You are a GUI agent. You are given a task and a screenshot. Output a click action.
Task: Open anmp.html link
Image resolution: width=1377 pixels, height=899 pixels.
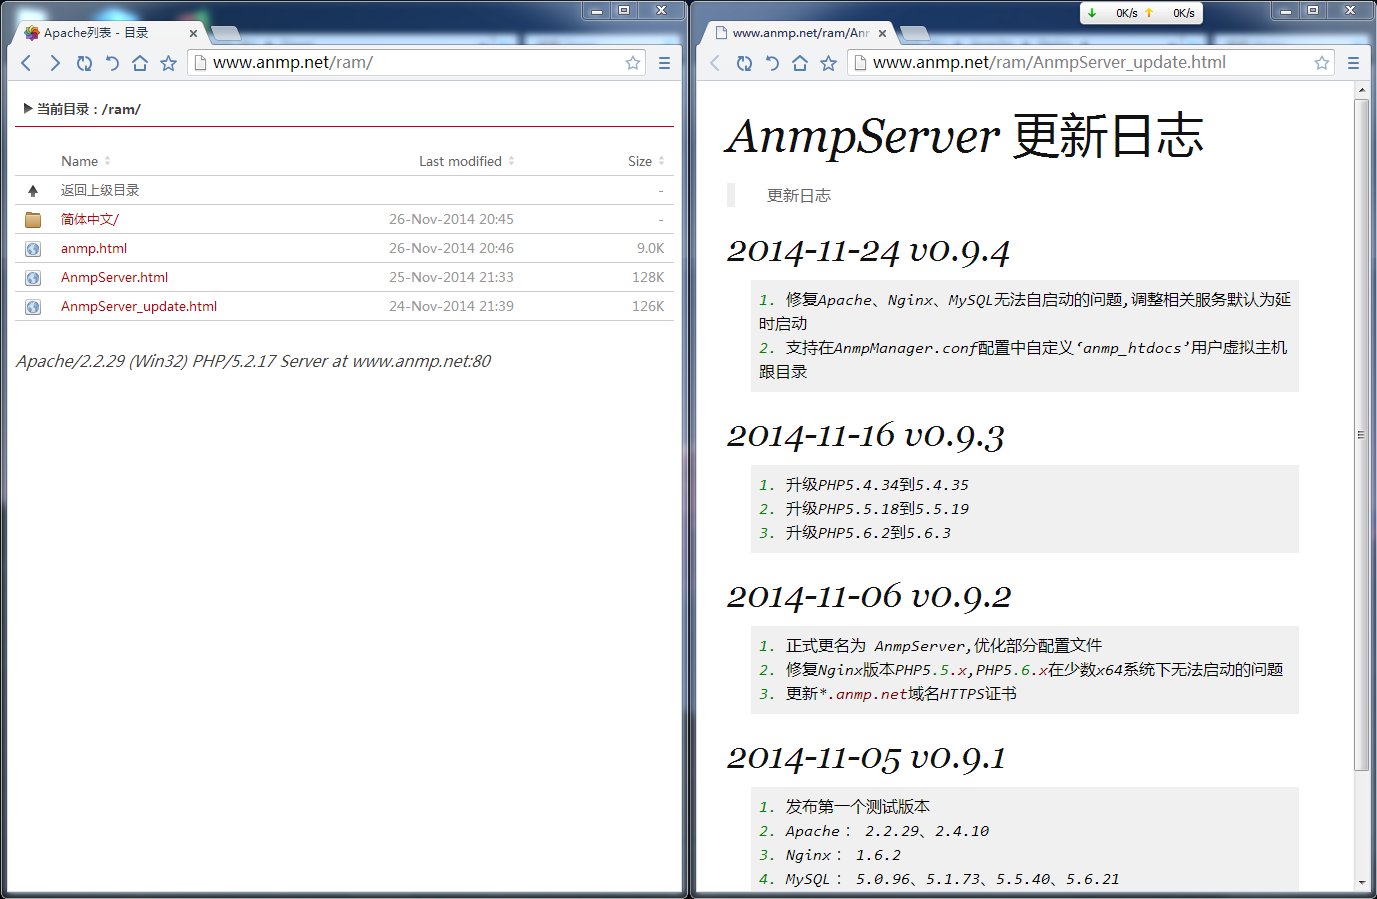[94, 248]
